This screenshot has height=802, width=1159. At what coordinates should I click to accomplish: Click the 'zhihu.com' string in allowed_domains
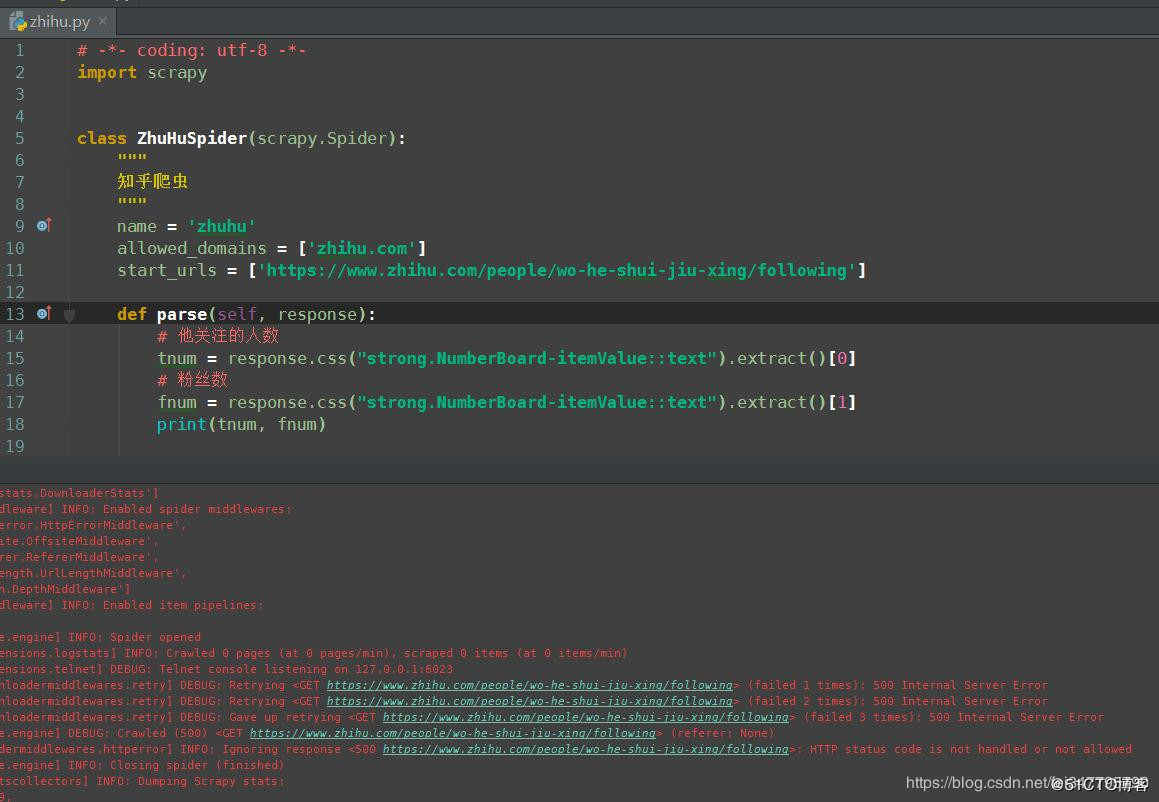click(362, 248)
